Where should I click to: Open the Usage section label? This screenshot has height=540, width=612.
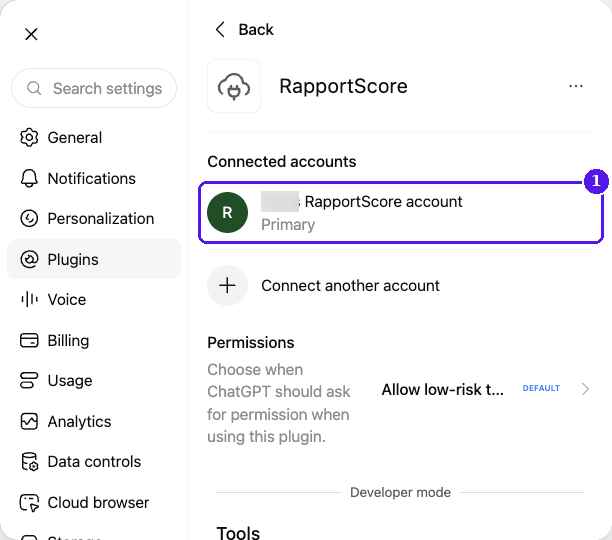pos(70,381)
